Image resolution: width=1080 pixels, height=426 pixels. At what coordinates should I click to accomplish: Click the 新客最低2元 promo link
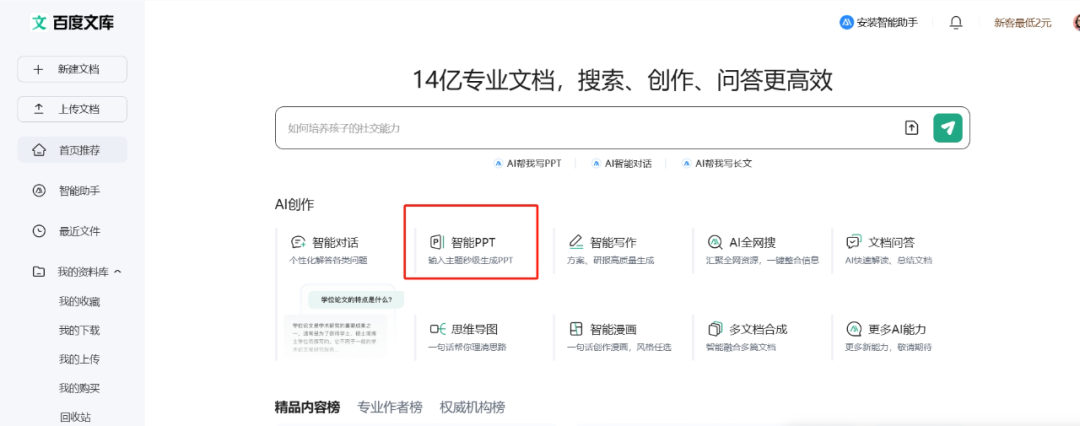1022,23
